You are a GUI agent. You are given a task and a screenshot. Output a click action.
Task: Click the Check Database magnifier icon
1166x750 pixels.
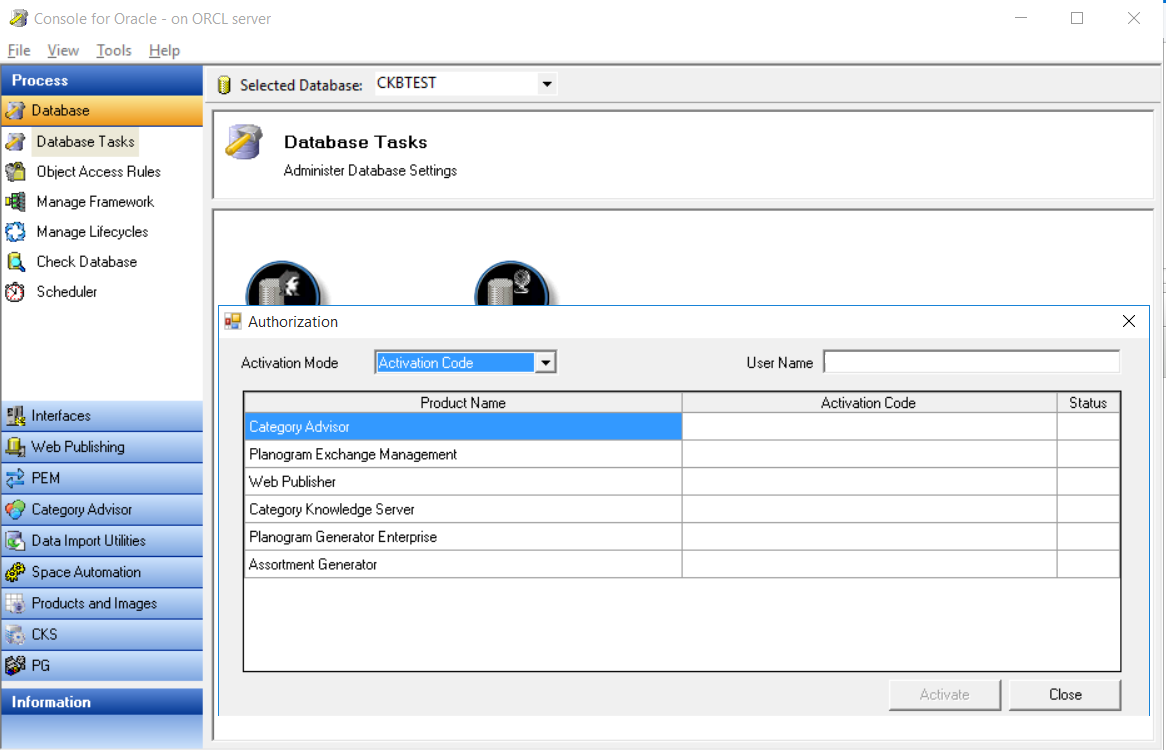tap(15, 262)
